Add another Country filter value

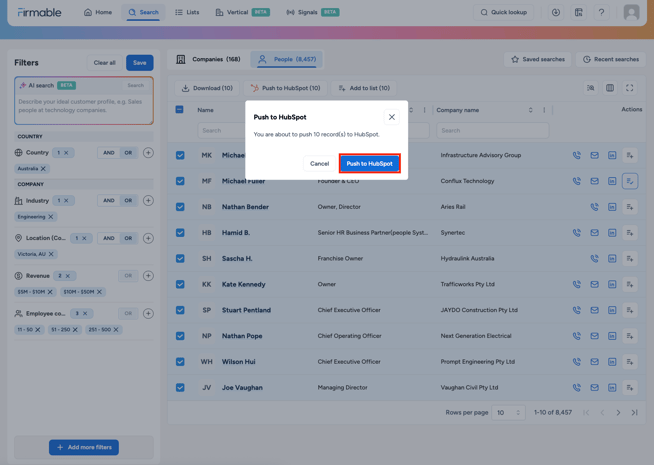coord(148,153)
